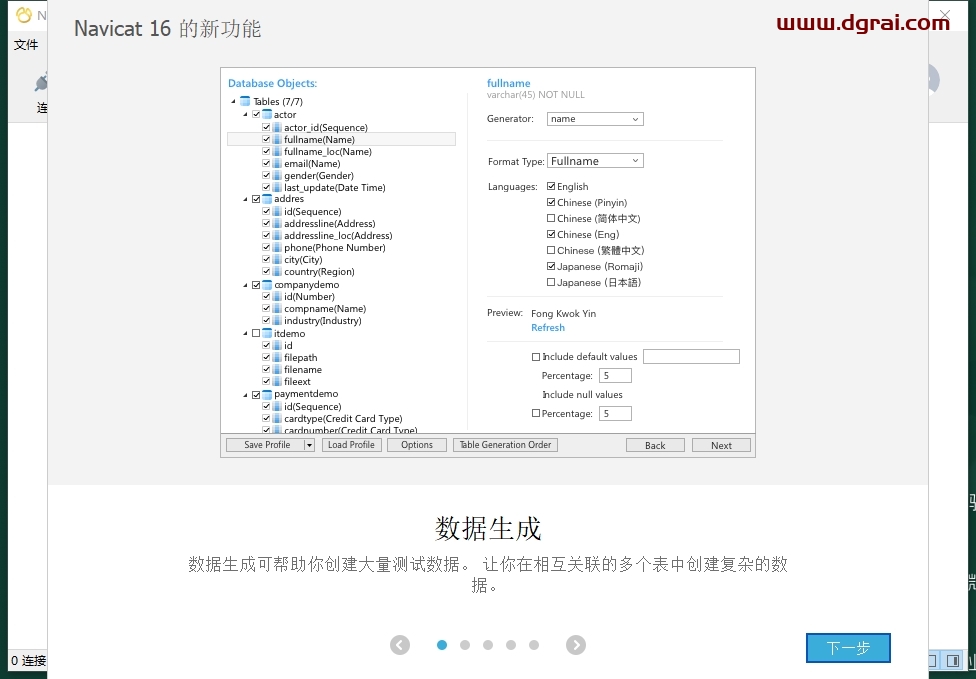Tick Include default values checkbox

point(536,357)
